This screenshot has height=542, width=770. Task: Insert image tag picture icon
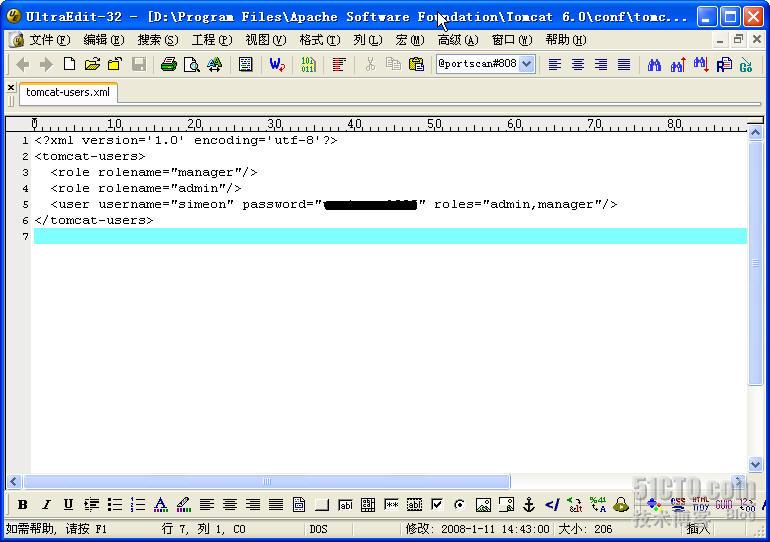pyautogui.click(x=483, y=504)
